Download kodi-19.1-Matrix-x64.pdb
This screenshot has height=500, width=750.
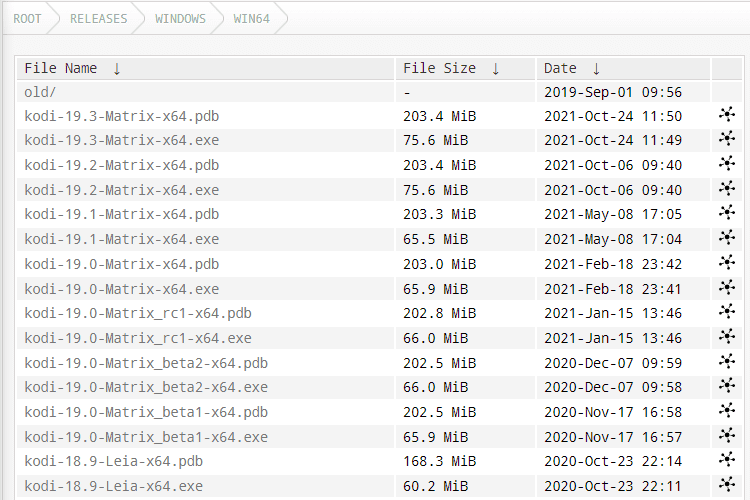tap(121, 214)
